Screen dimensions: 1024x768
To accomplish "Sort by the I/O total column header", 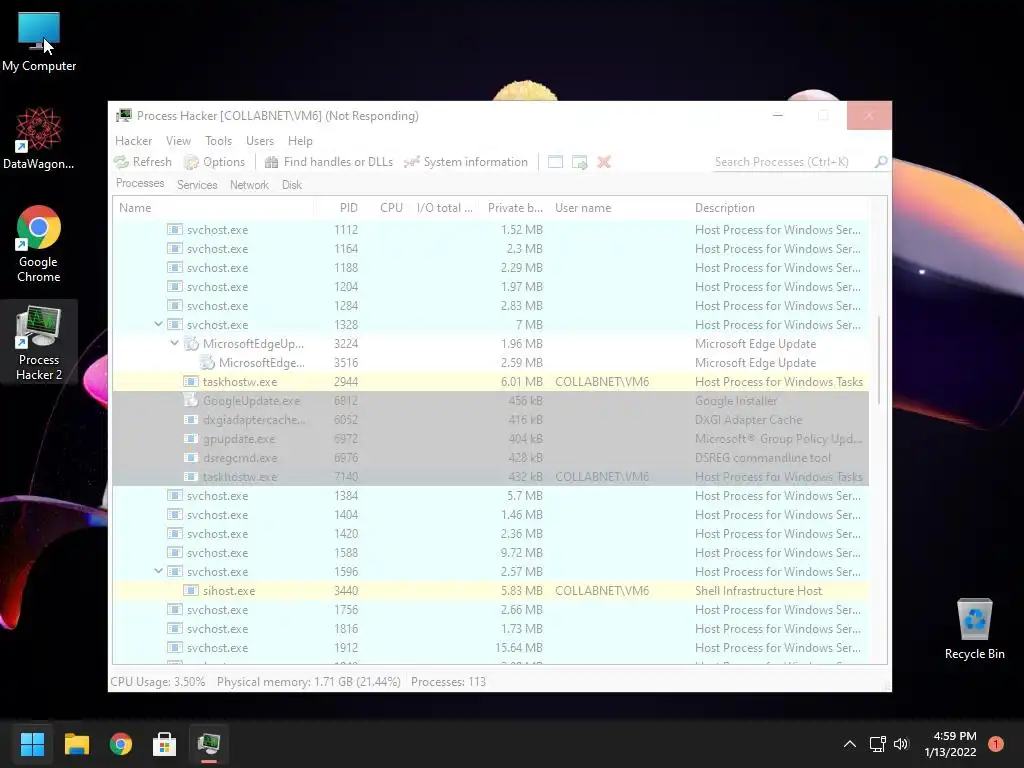I will (x=444, y=208).
